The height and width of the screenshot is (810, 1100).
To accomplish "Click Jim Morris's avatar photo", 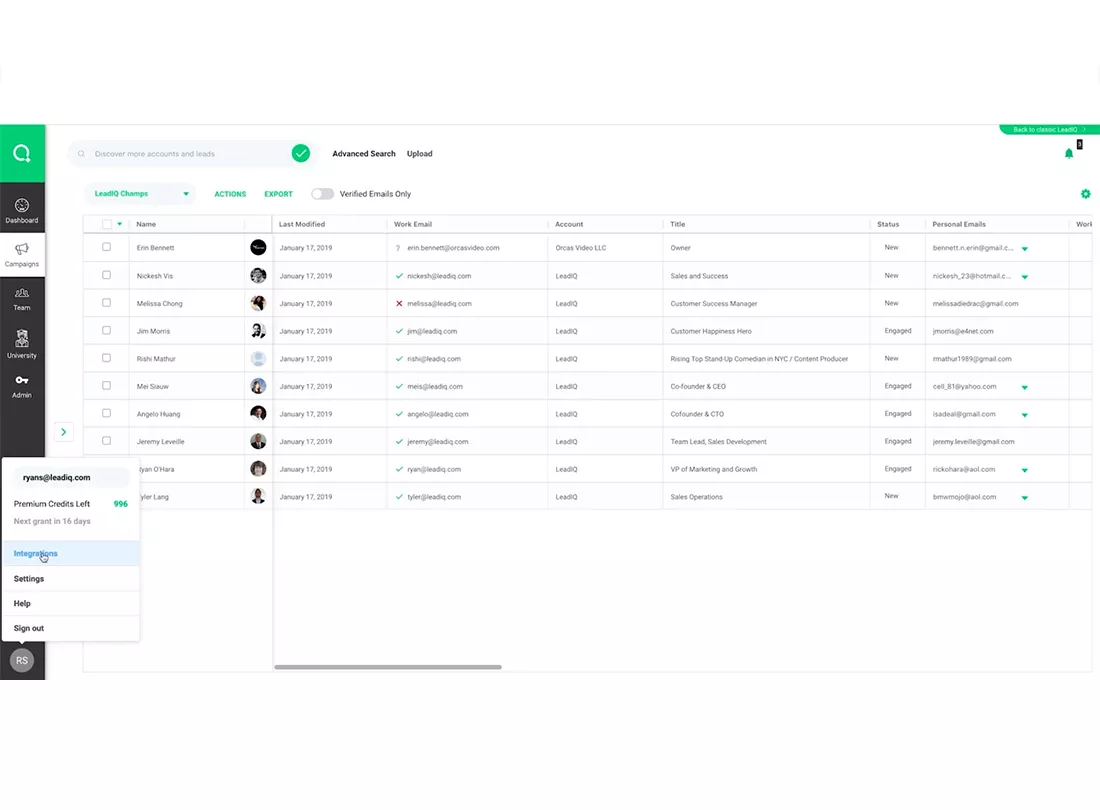I will (x=258, y=330).
